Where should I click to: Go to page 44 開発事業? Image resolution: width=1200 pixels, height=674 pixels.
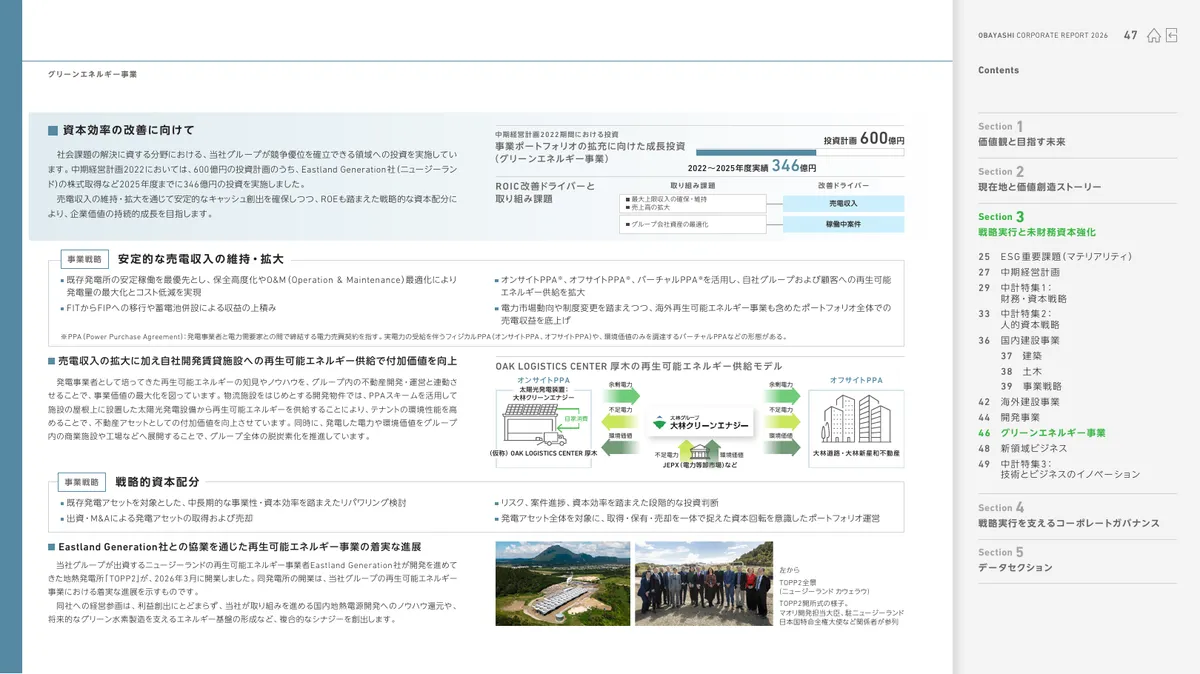pyautogui.click(x=1009, y=417)
